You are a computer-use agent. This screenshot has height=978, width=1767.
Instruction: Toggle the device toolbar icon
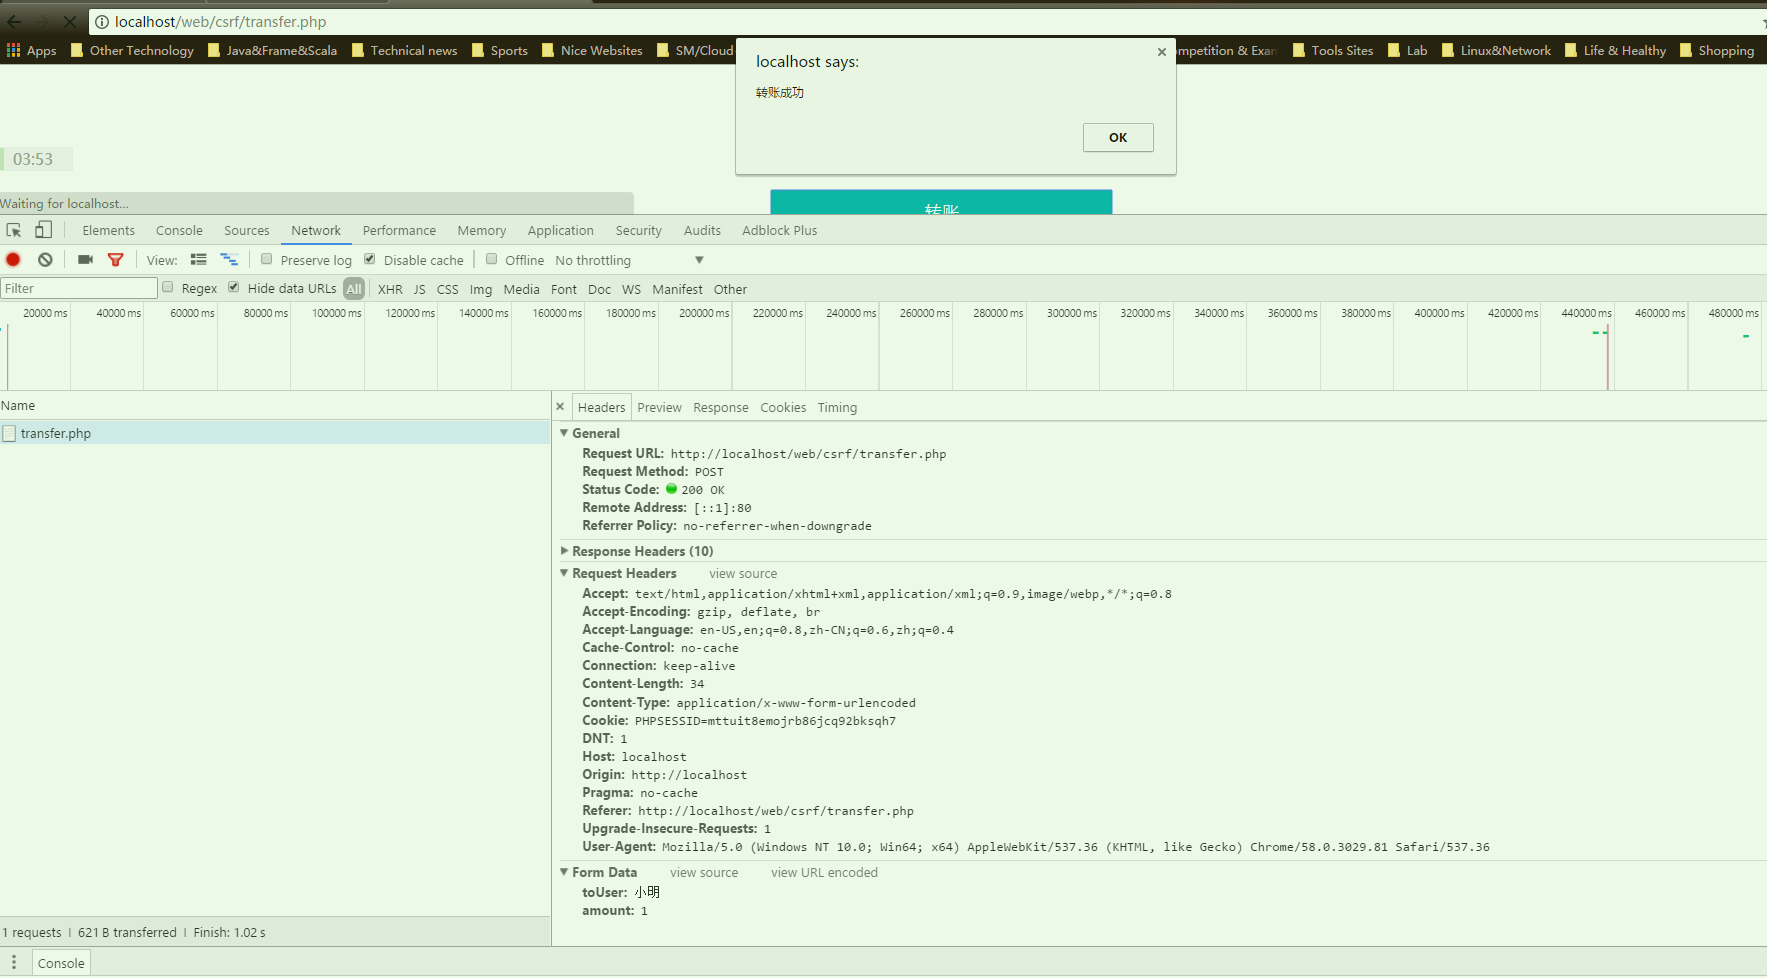pos(43,230)
